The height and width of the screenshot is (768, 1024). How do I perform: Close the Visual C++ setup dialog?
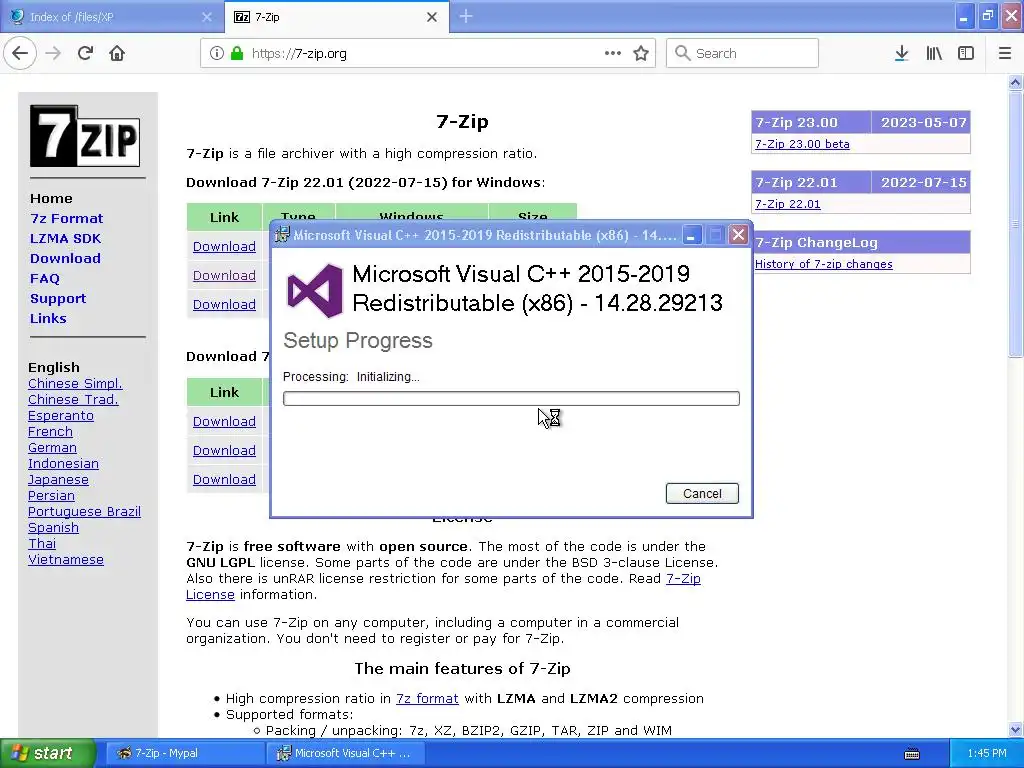coord(738,234)
